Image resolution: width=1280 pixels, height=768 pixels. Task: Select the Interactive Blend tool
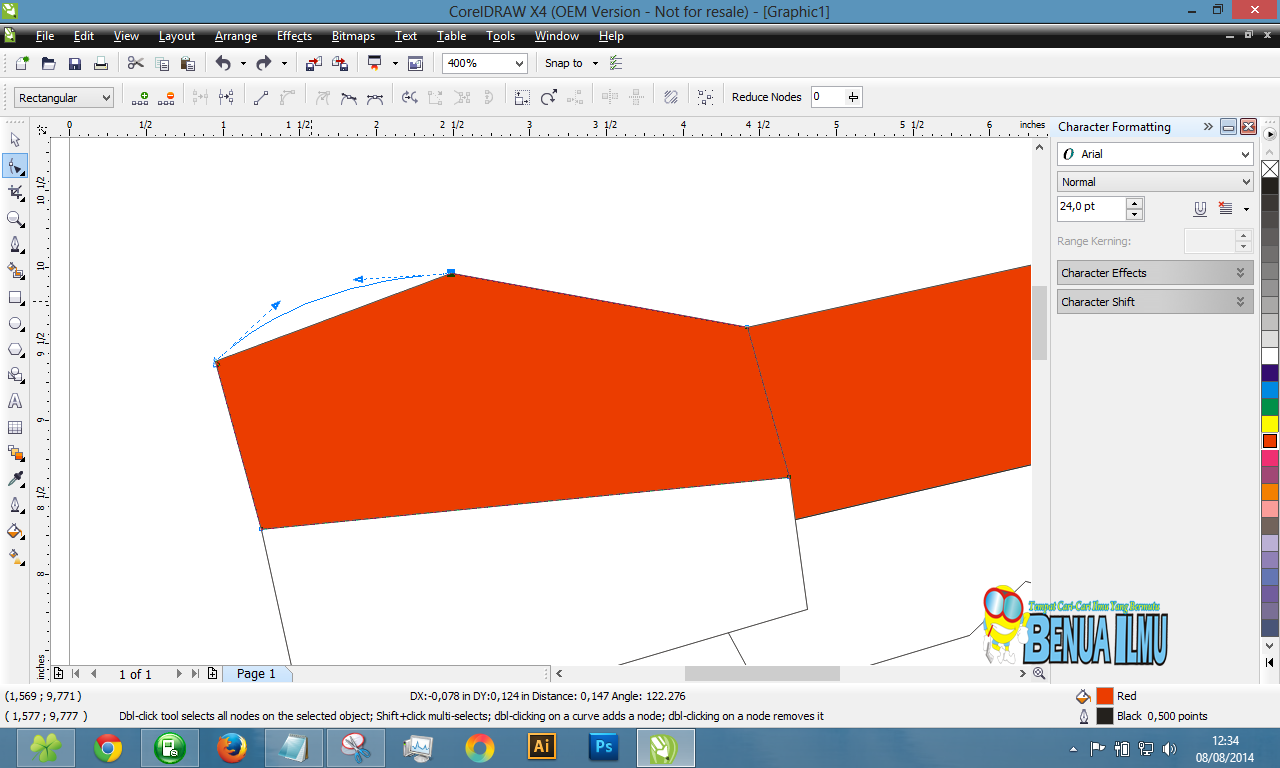click(x=15, y=453)
